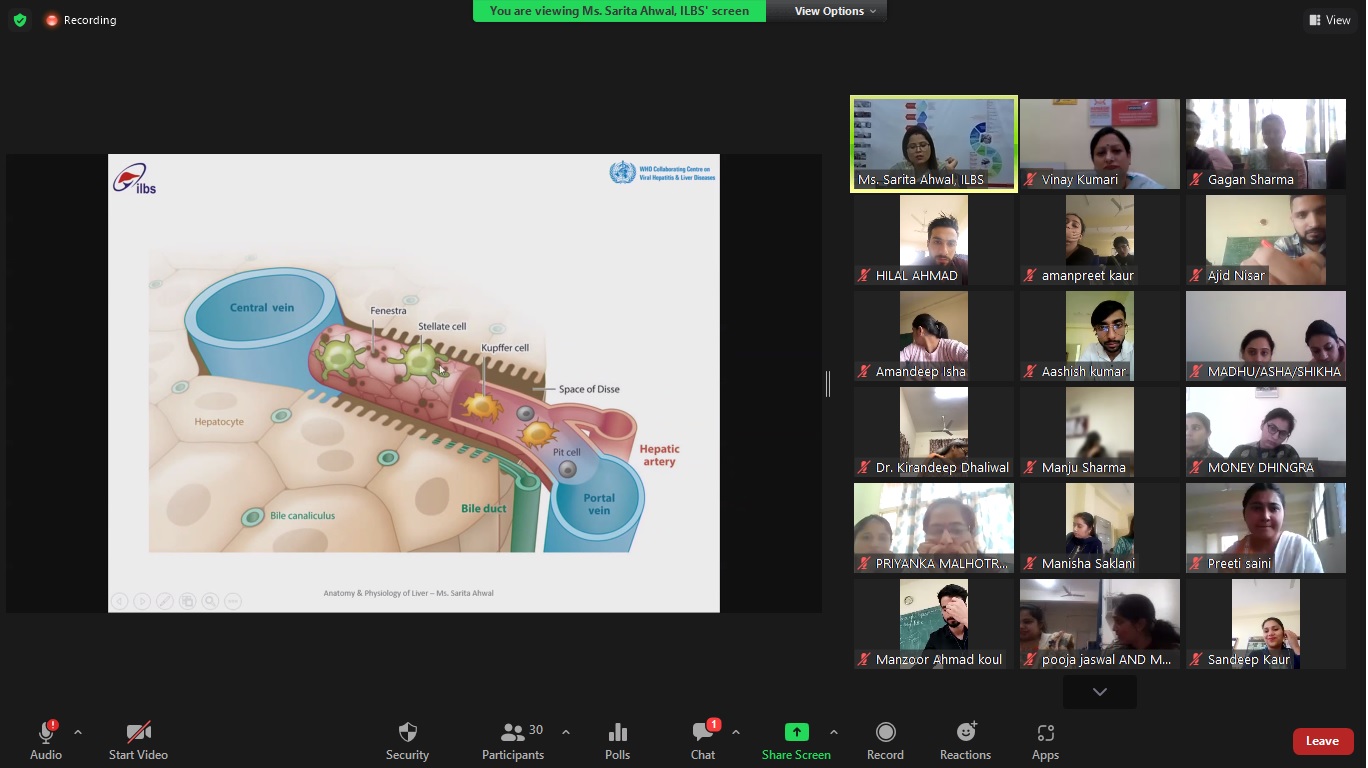
Task: Show next page of gallery participants
Action: point(1100,692)
